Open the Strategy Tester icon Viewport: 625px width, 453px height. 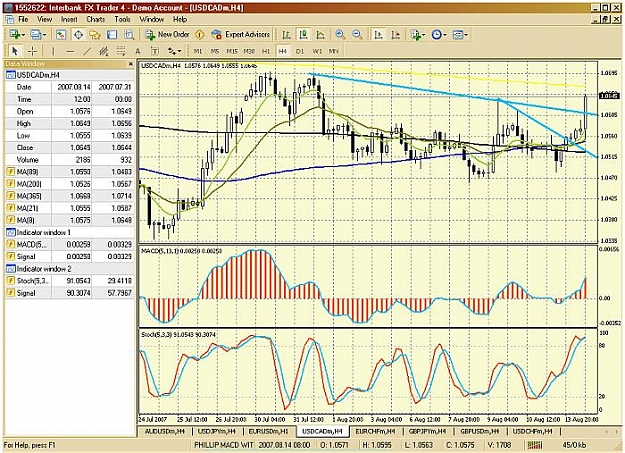129,35
